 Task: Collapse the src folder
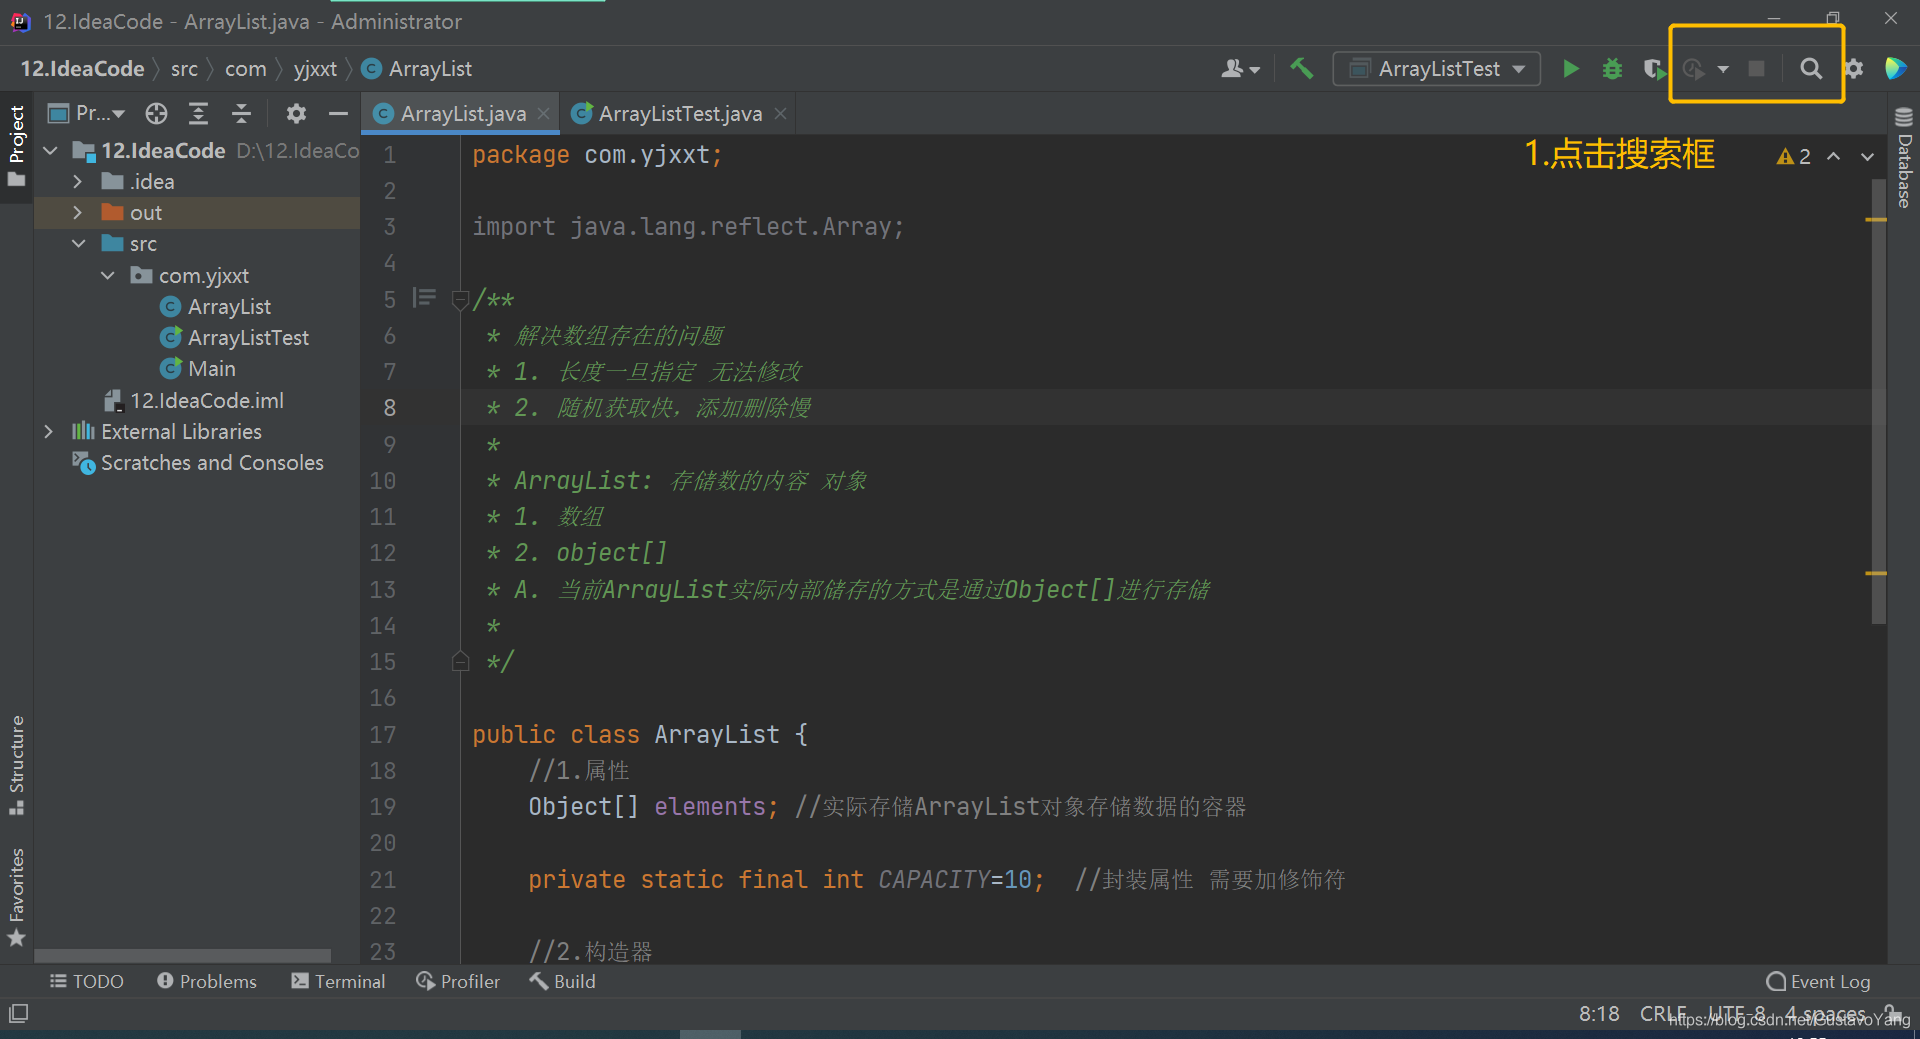tap(78, 244)
